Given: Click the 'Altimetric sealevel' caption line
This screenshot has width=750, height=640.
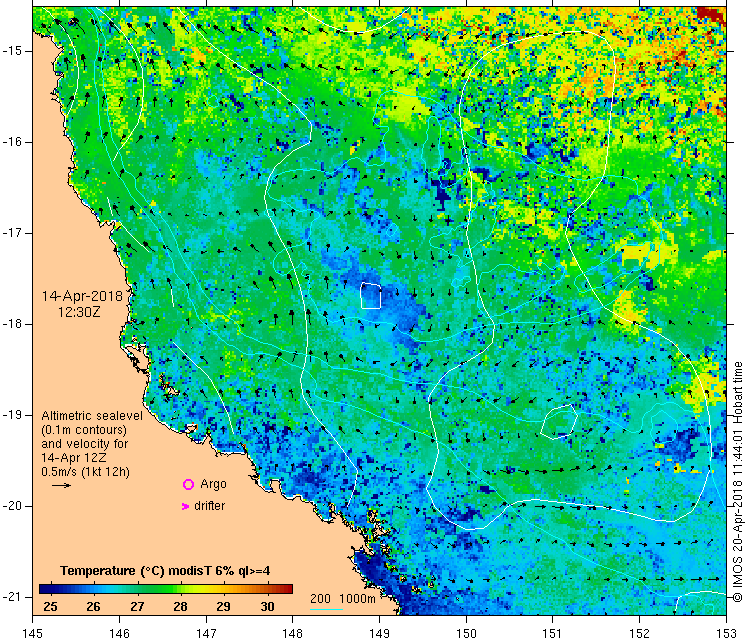Looking at the screenshot, I should click(92, 416).
